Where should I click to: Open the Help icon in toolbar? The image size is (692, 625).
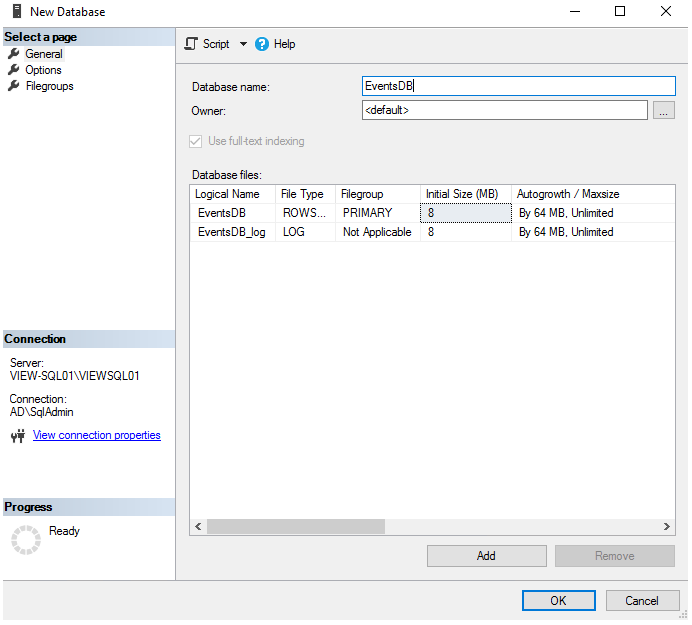point(262,44)
